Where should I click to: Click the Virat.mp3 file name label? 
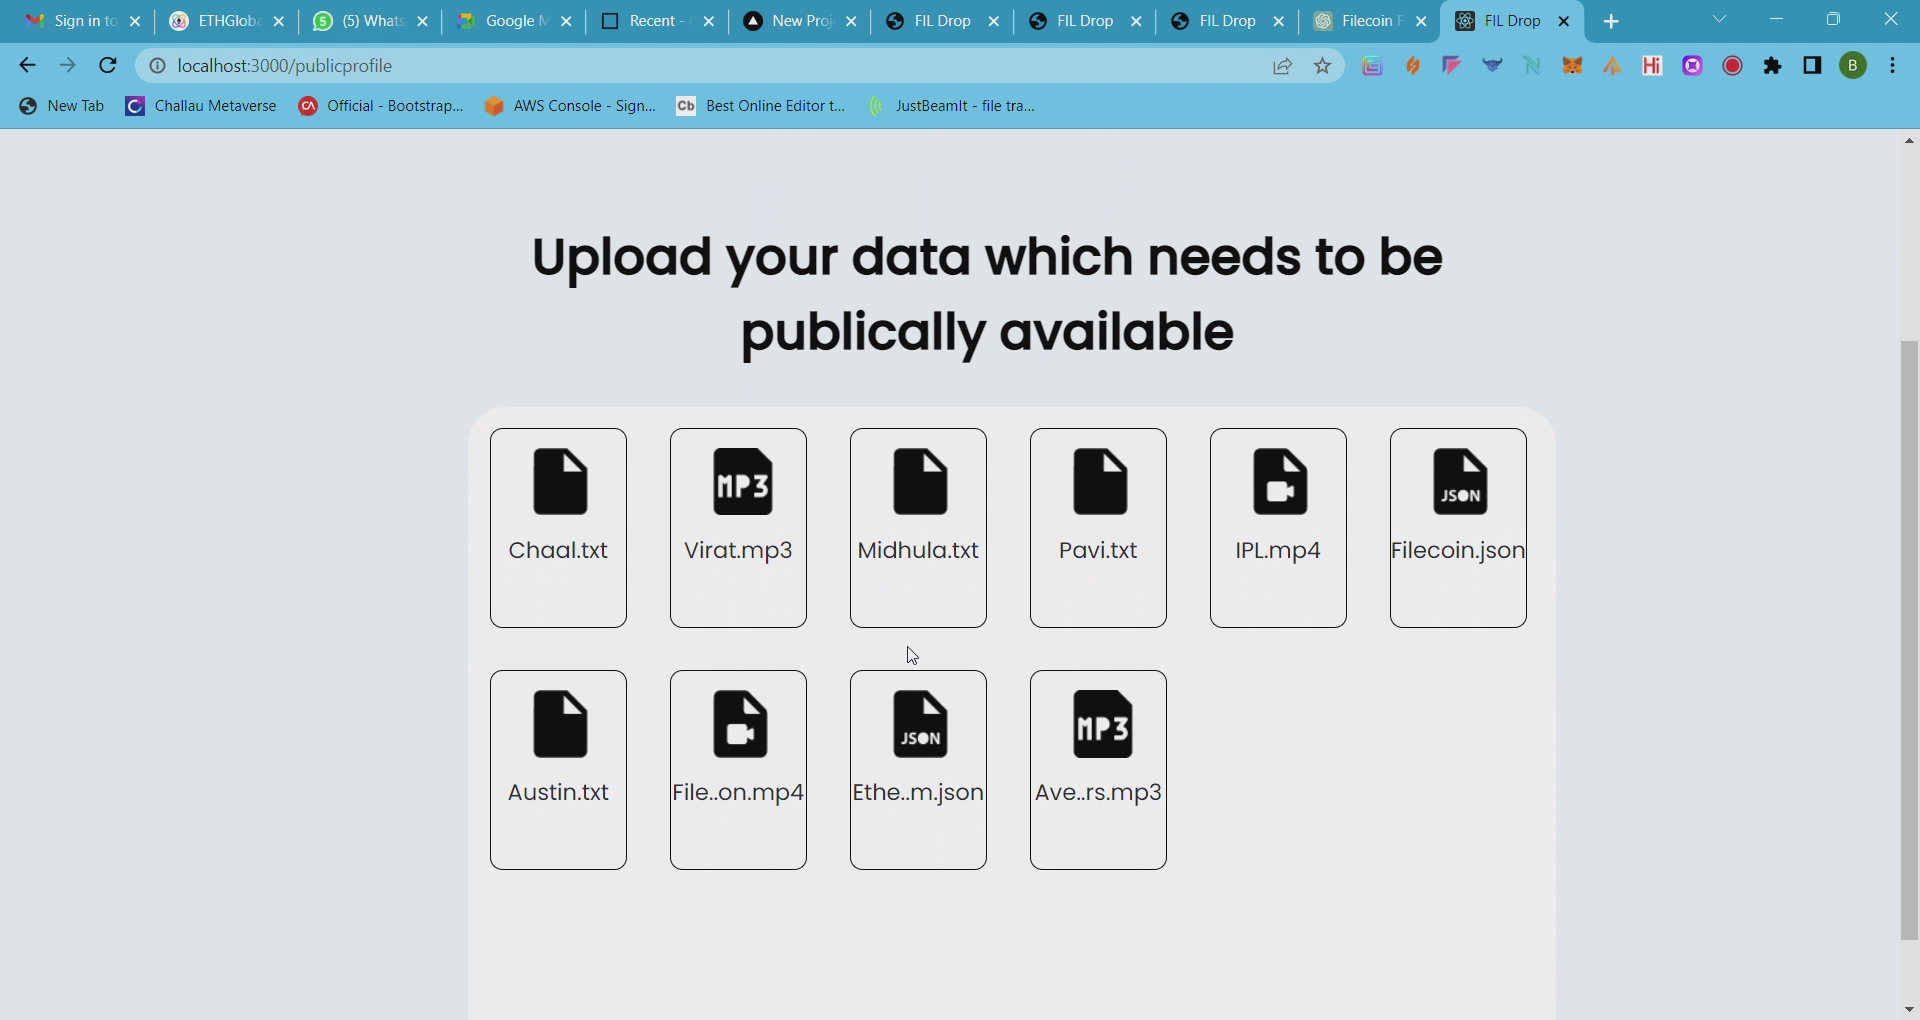738,550
